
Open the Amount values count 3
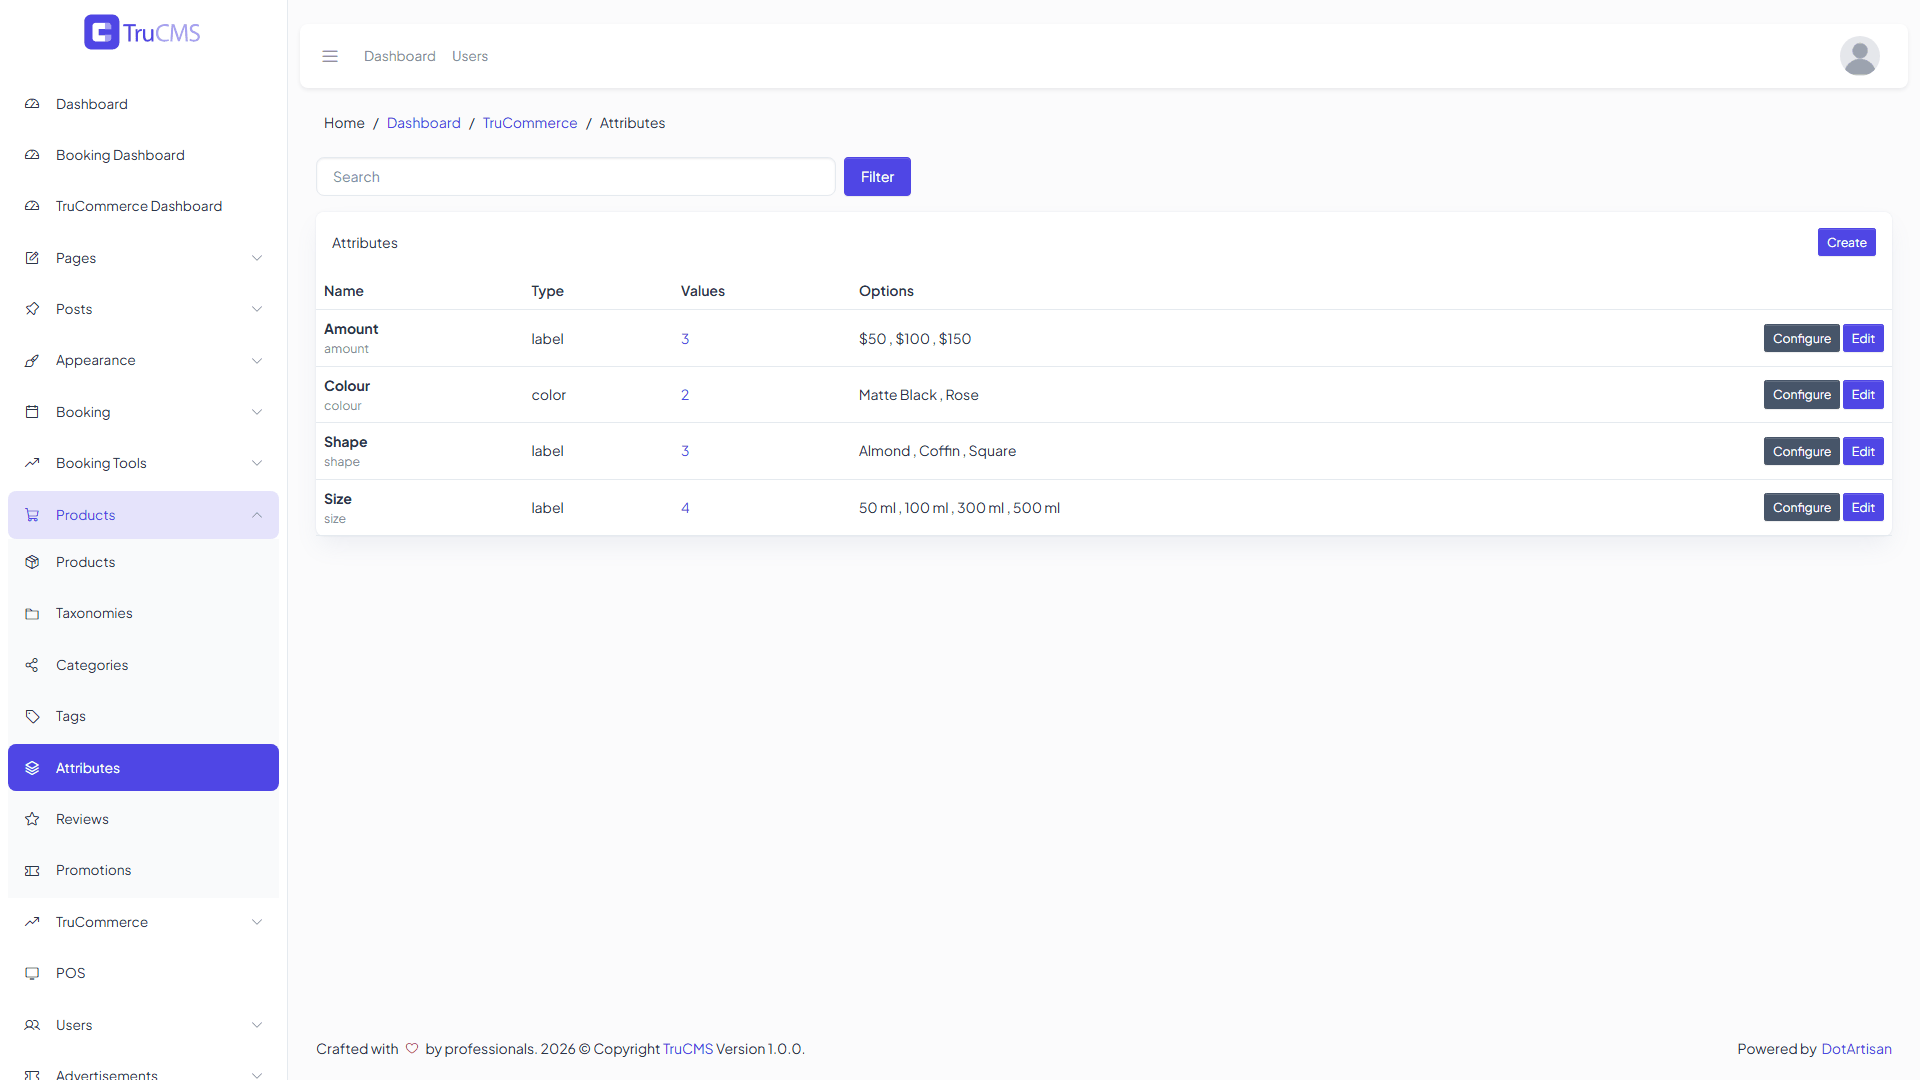pyautogui.click(x=685, y=339)
